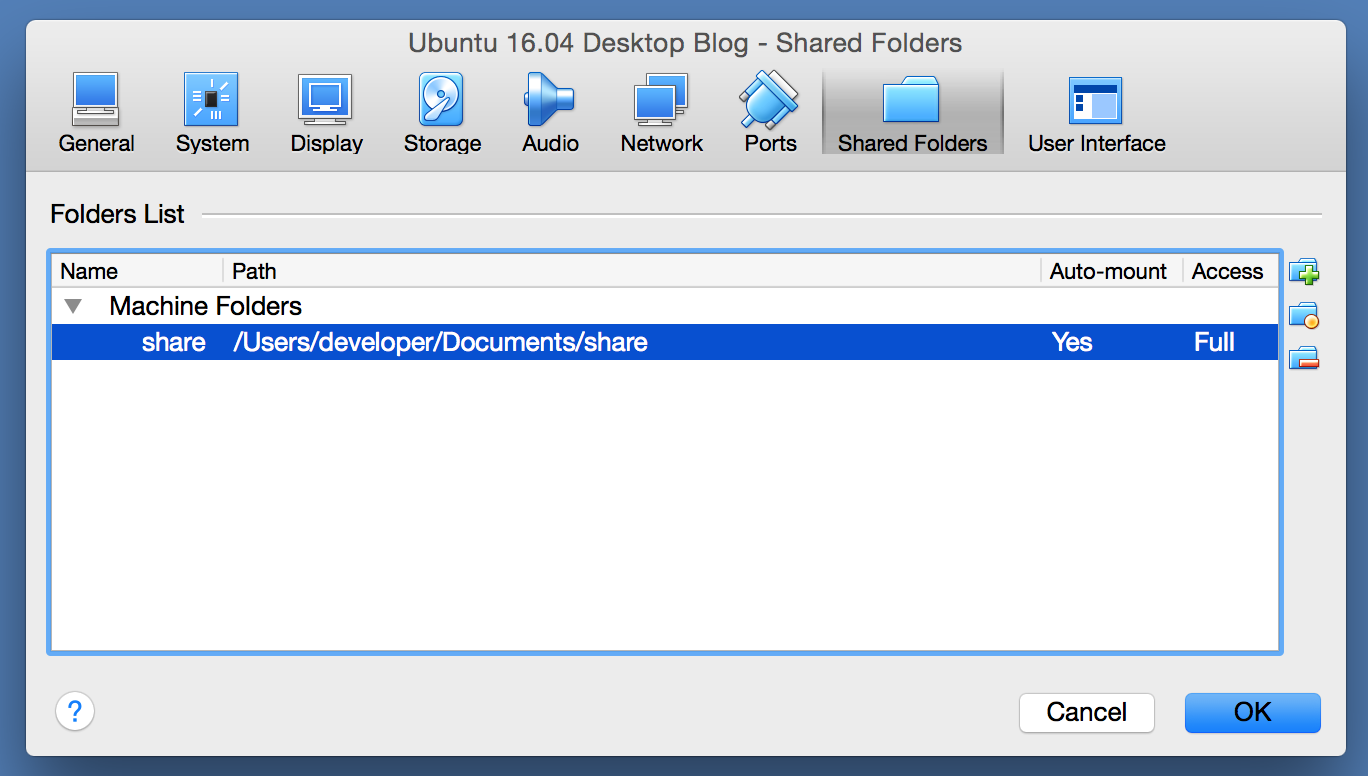Switch to Display settings
Image resolution: width=1368 pixels, height=776 pixels.
click(326, 113)
